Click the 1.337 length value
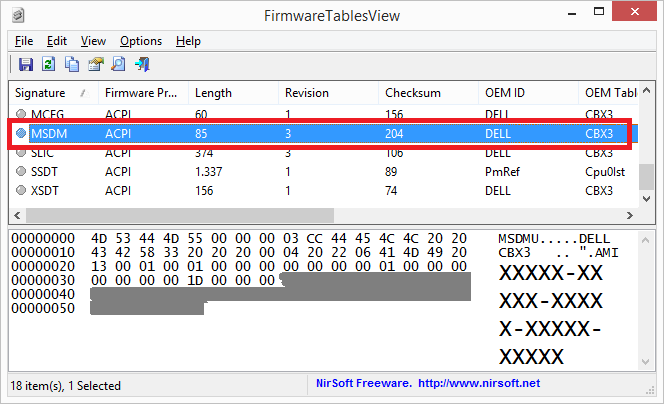 (208, 172)
